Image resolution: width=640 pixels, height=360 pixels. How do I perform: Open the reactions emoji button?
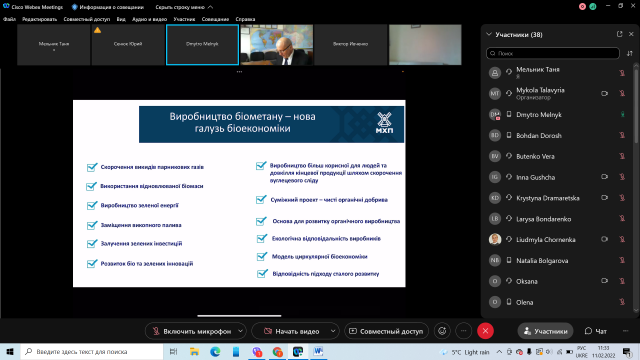pos(442,331)
